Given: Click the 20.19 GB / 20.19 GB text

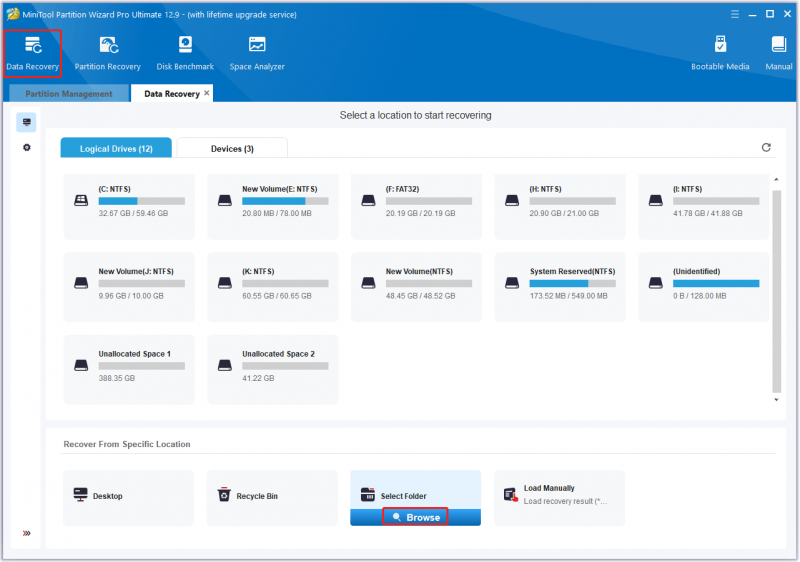Looking at the screenshot, I should [420, 214].
